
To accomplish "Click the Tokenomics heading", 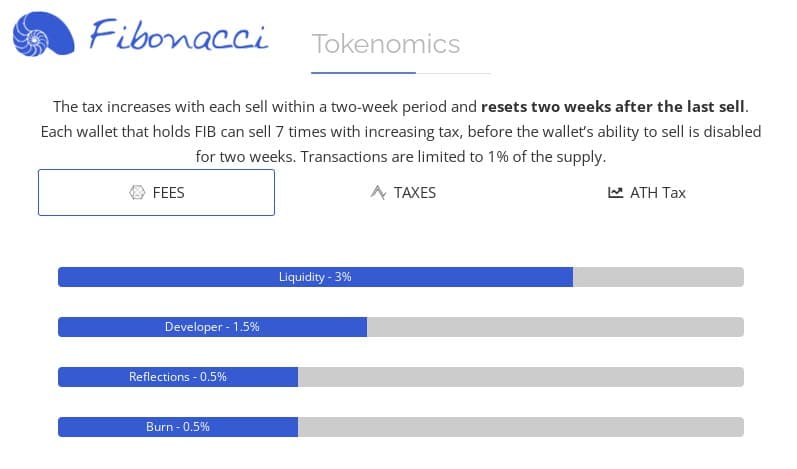I will point(386,44).
